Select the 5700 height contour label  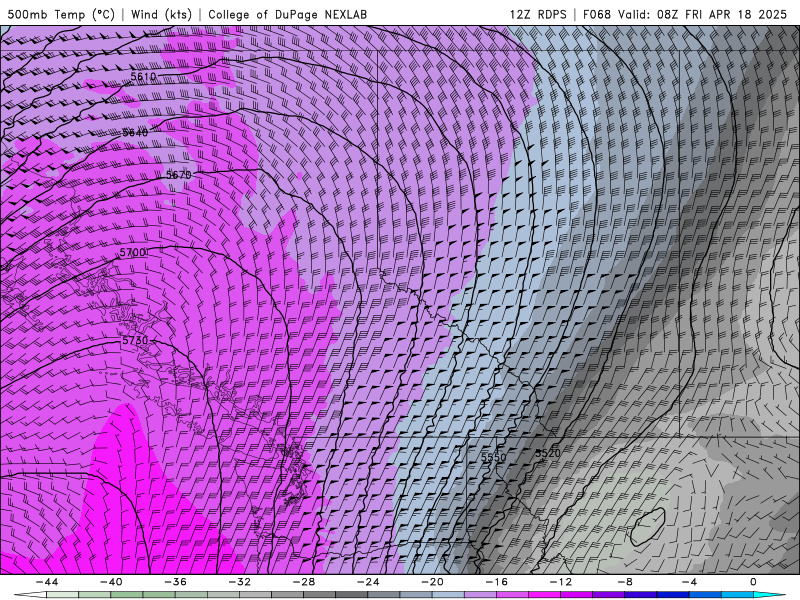[x=133, y=253]
